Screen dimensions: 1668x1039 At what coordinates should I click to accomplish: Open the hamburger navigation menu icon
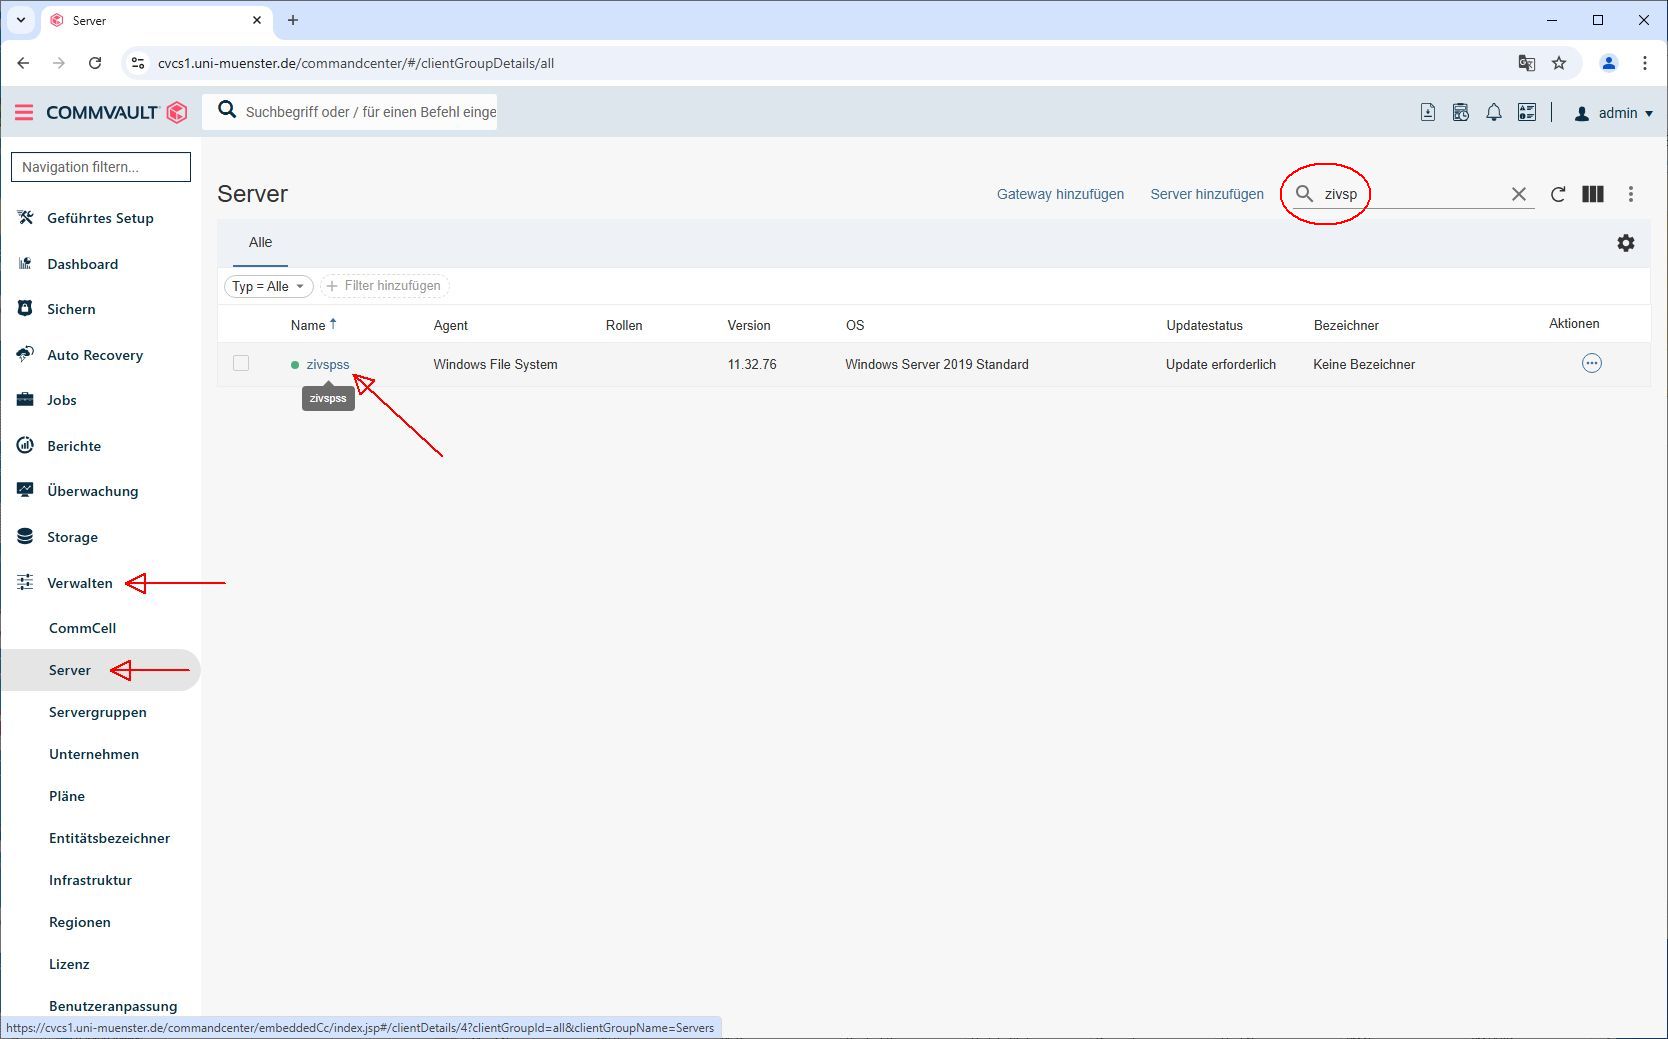click(24, 112)
